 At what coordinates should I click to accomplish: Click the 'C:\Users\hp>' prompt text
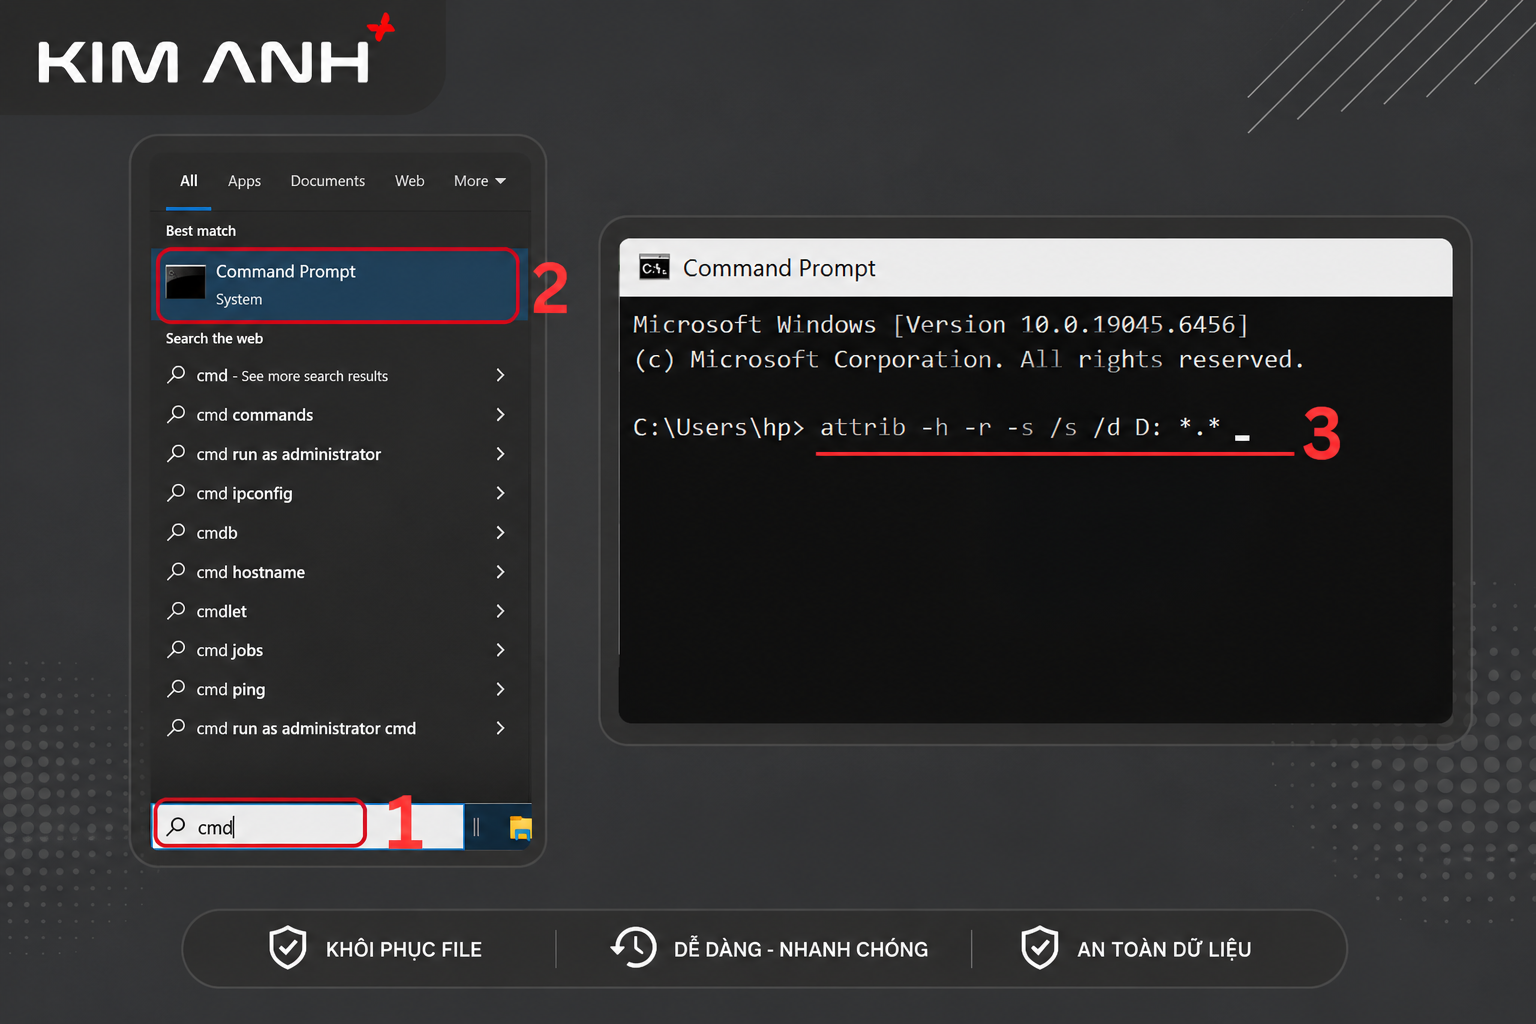pos(718,428)
